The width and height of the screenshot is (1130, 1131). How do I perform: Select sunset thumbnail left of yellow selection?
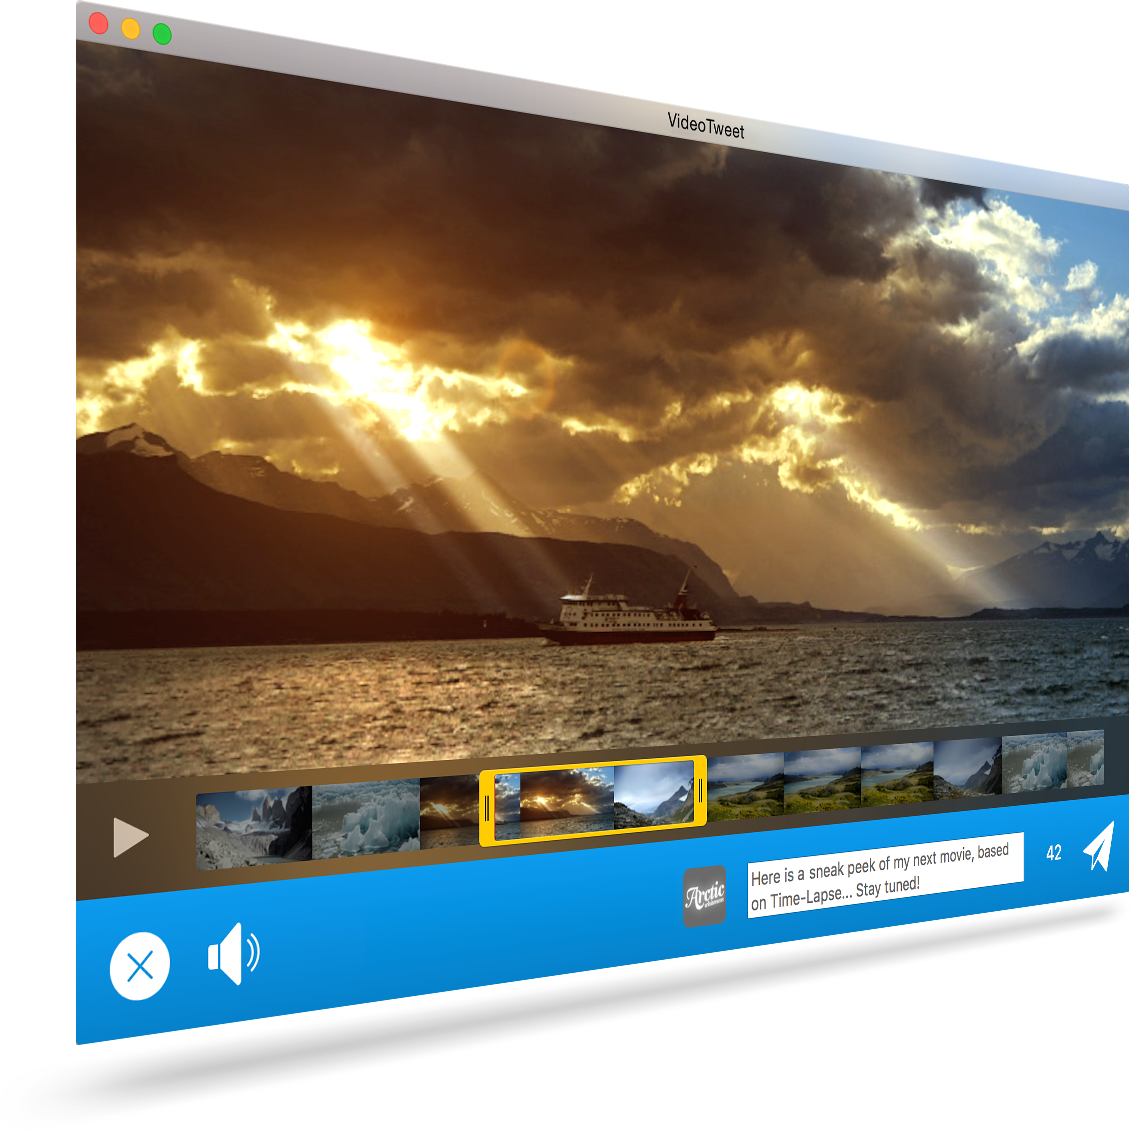point(449,811)
